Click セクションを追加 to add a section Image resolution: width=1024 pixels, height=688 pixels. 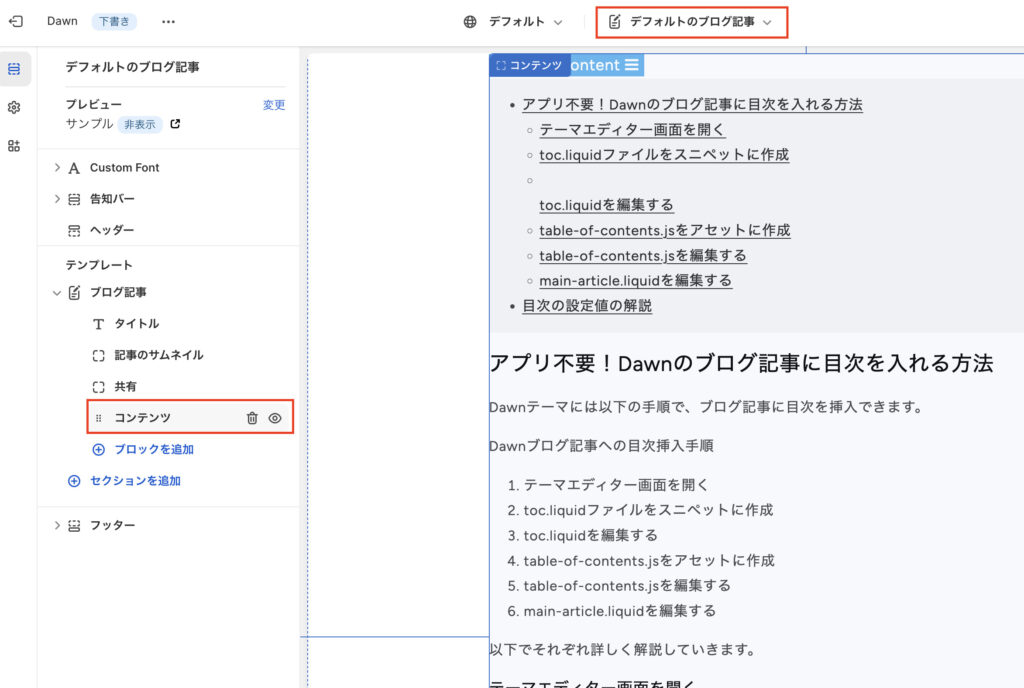(135, 480)
